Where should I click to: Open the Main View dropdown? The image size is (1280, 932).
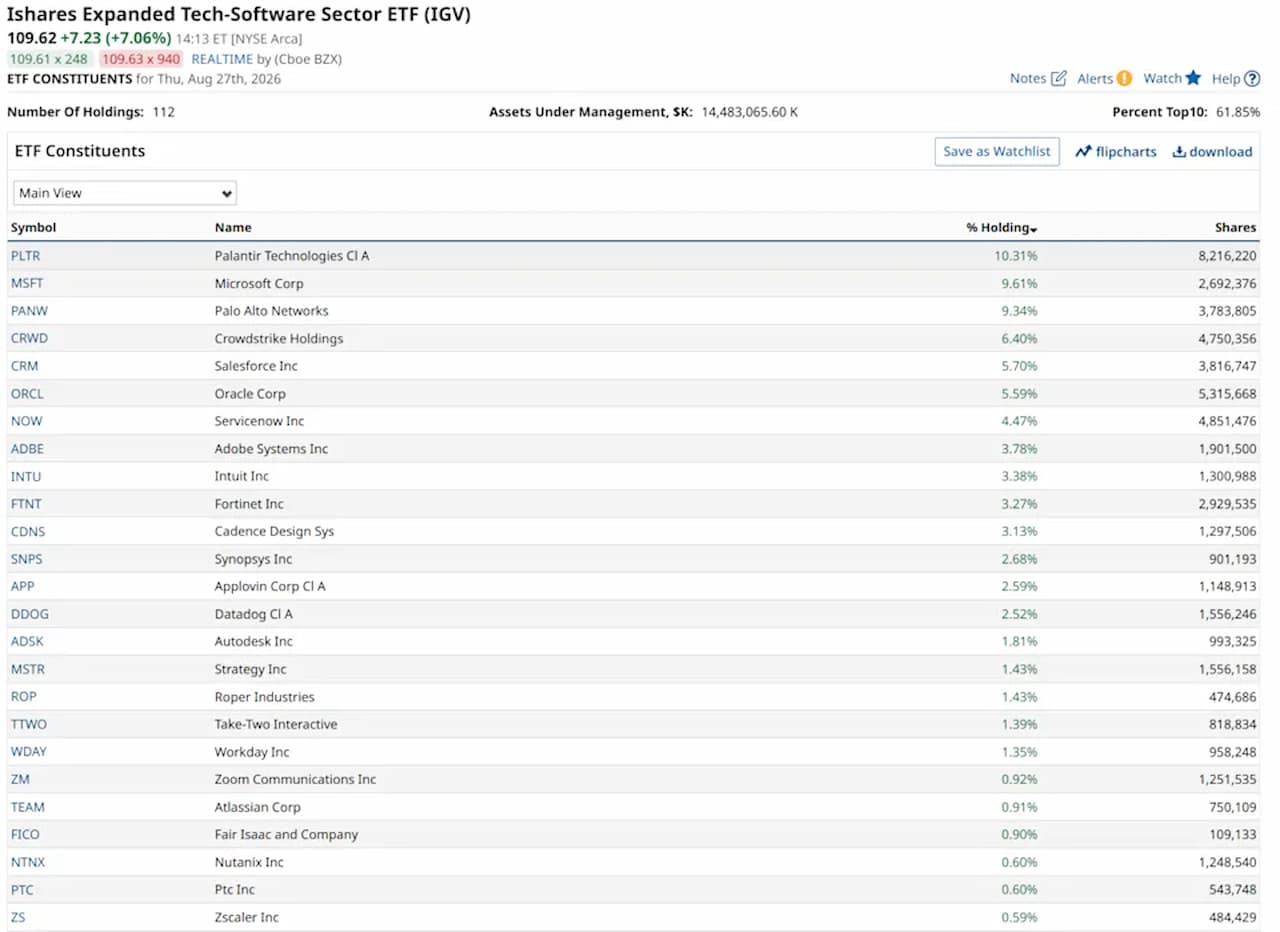coord(125,193)
